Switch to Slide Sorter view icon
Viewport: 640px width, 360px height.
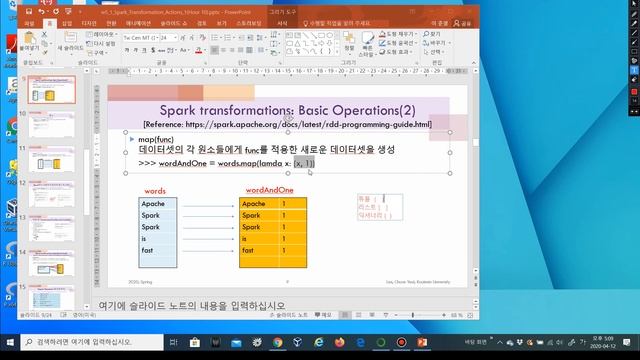(358, 315)
